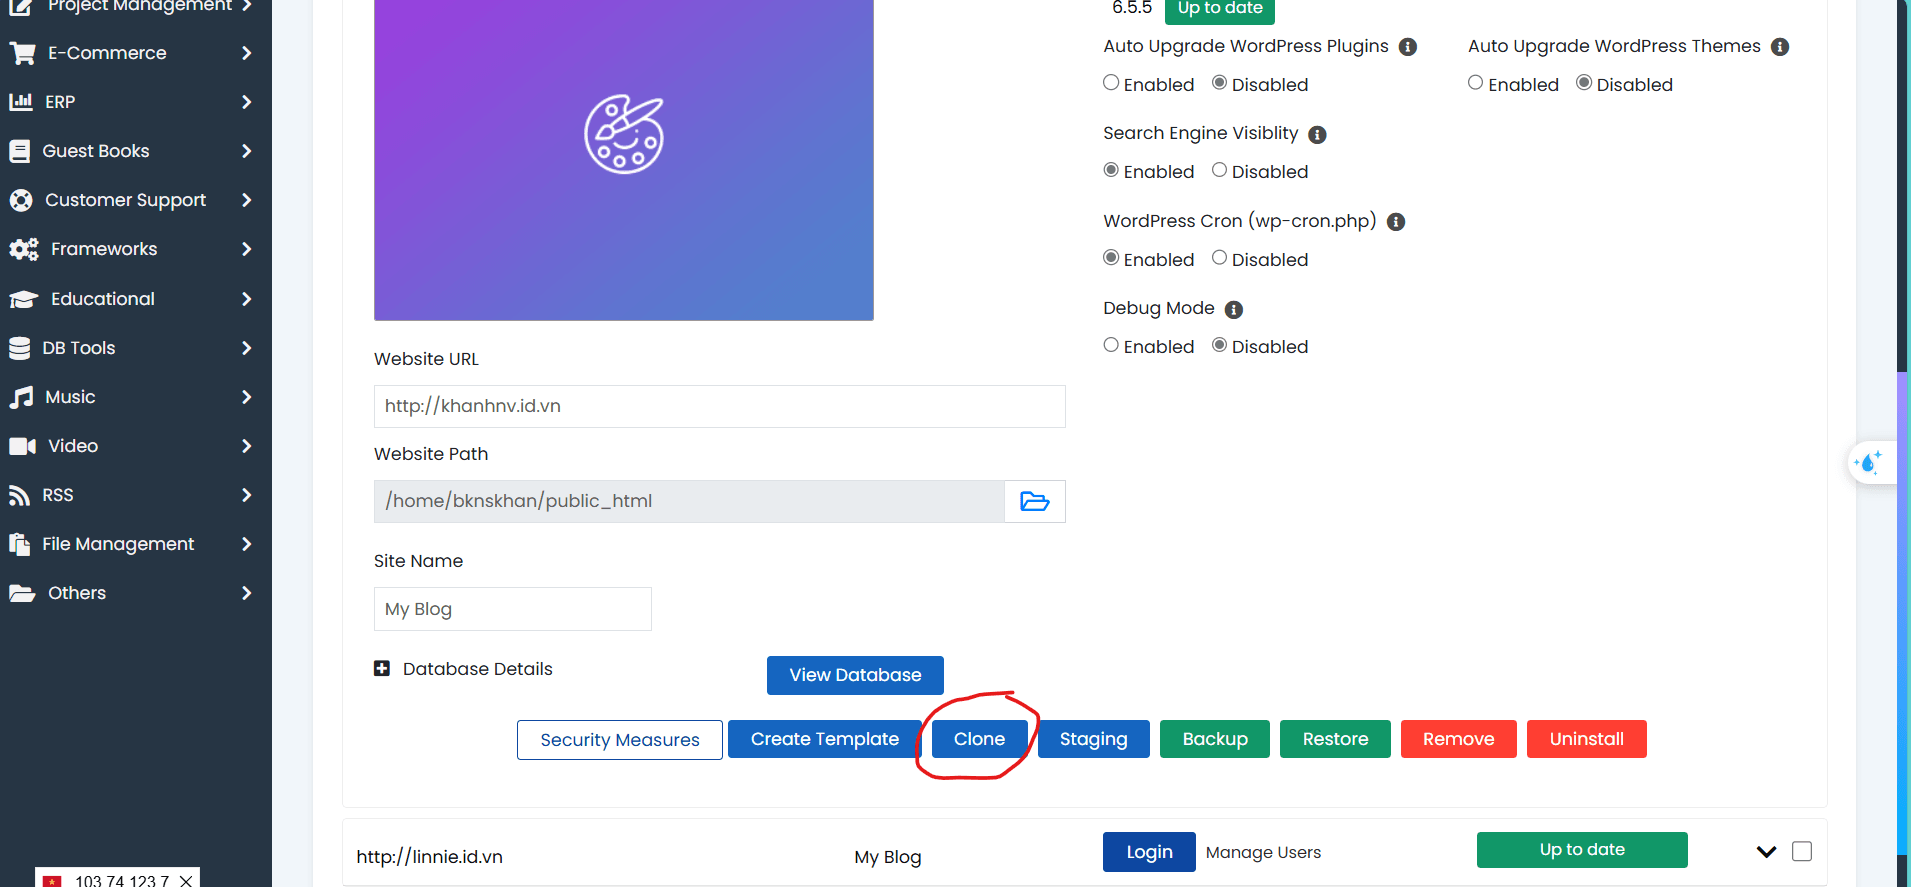Click the ERP chart icon

(x=21, y=102)
